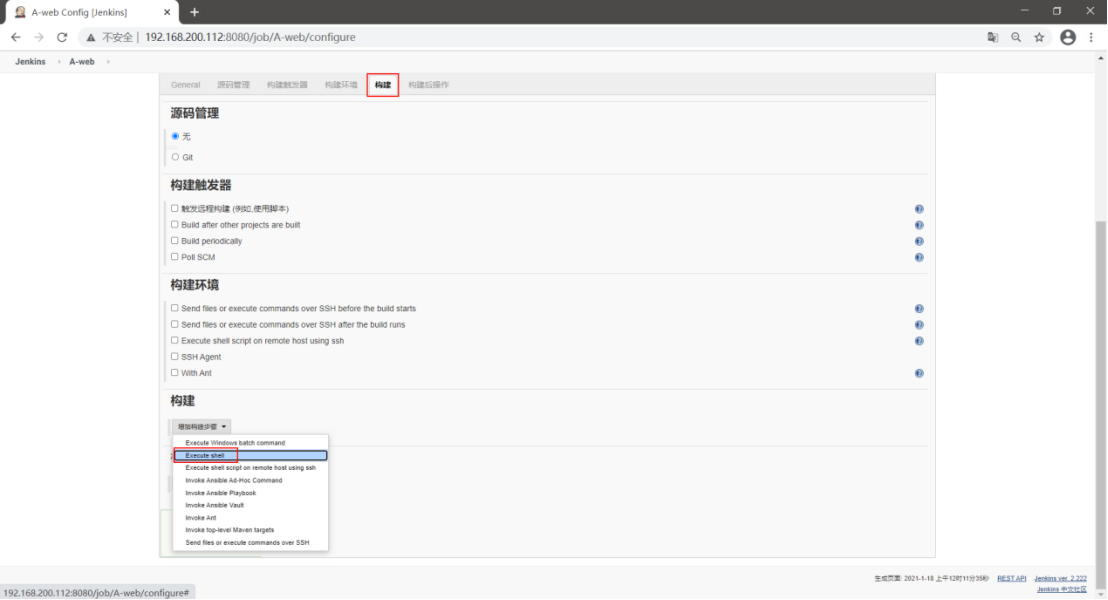The width and height of the screenshot is (1108, 600).
Task: Enable the 触发远程构建 checkbox
Action: click(x=175, y=208)
